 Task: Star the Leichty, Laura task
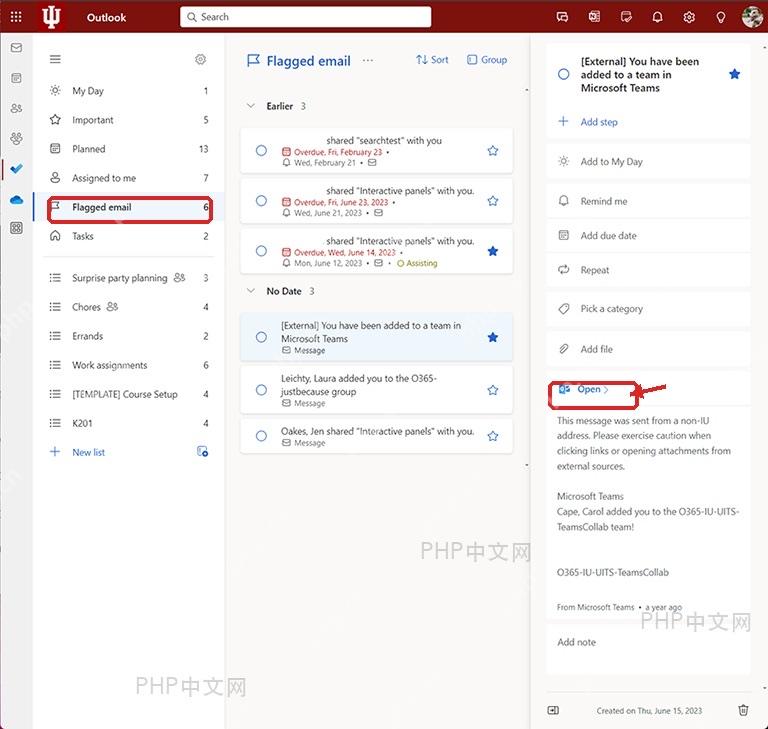click(493, 390)
